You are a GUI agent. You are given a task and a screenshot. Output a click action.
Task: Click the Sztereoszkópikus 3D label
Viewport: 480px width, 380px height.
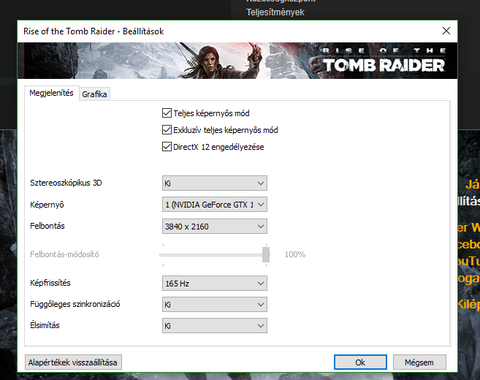click(66, 183)
